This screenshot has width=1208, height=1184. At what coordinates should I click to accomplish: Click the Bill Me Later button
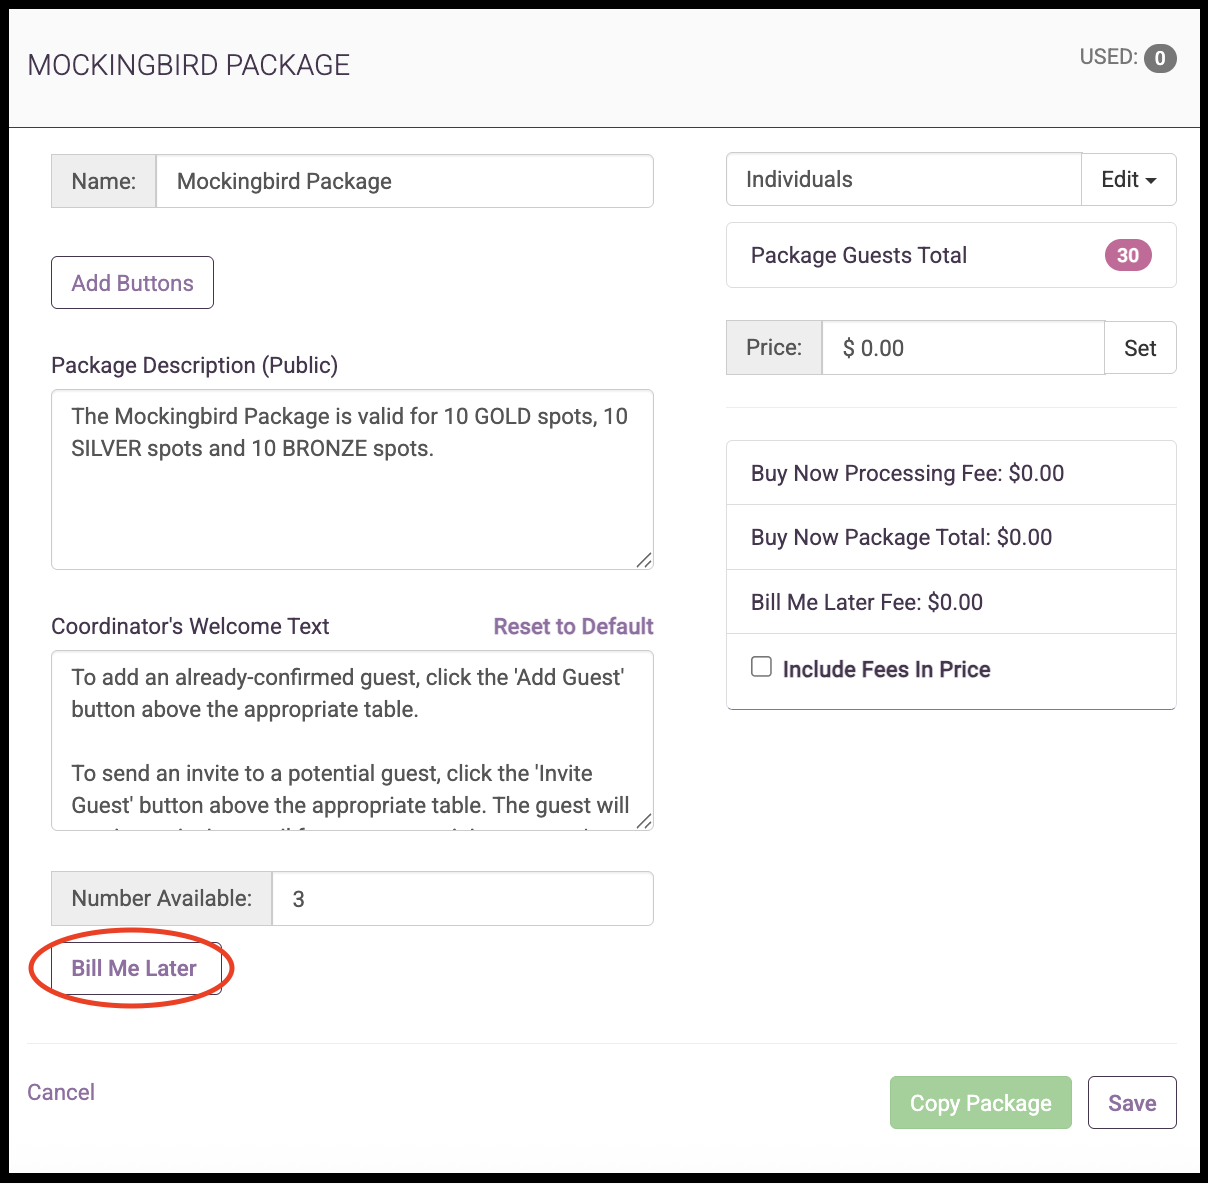pos(136,968)
